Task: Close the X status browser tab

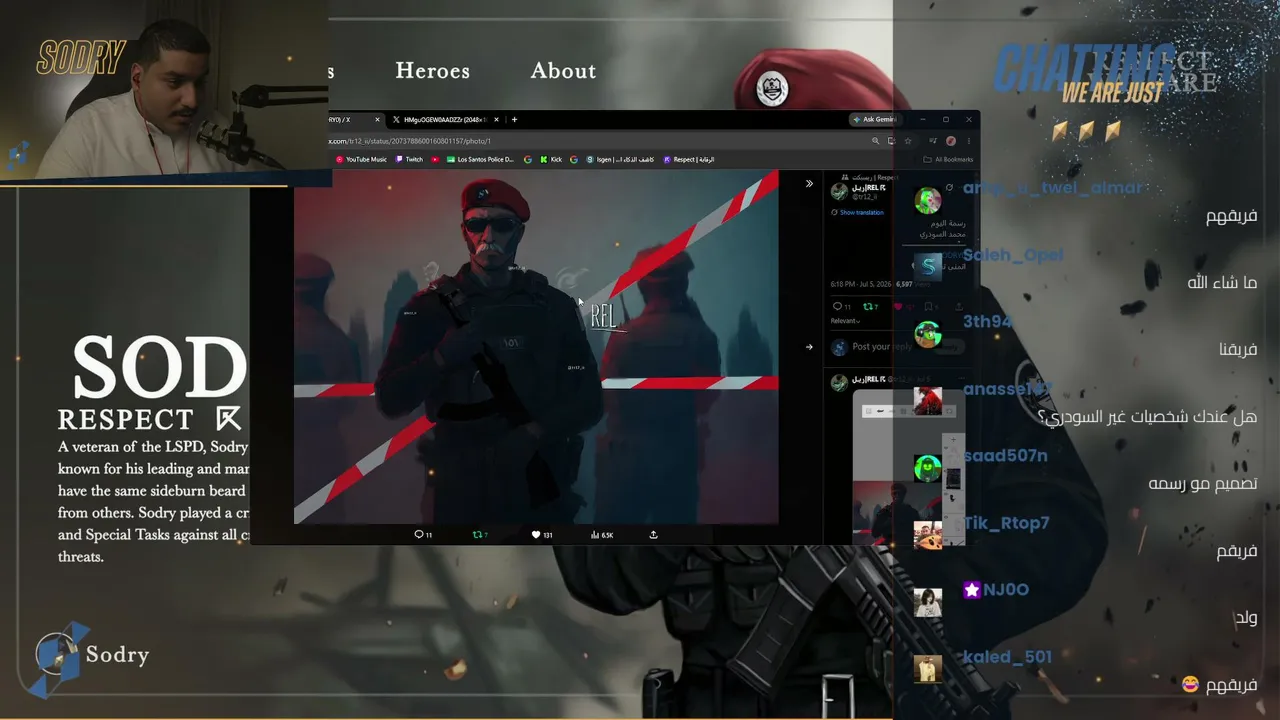Action: point(377,120)
